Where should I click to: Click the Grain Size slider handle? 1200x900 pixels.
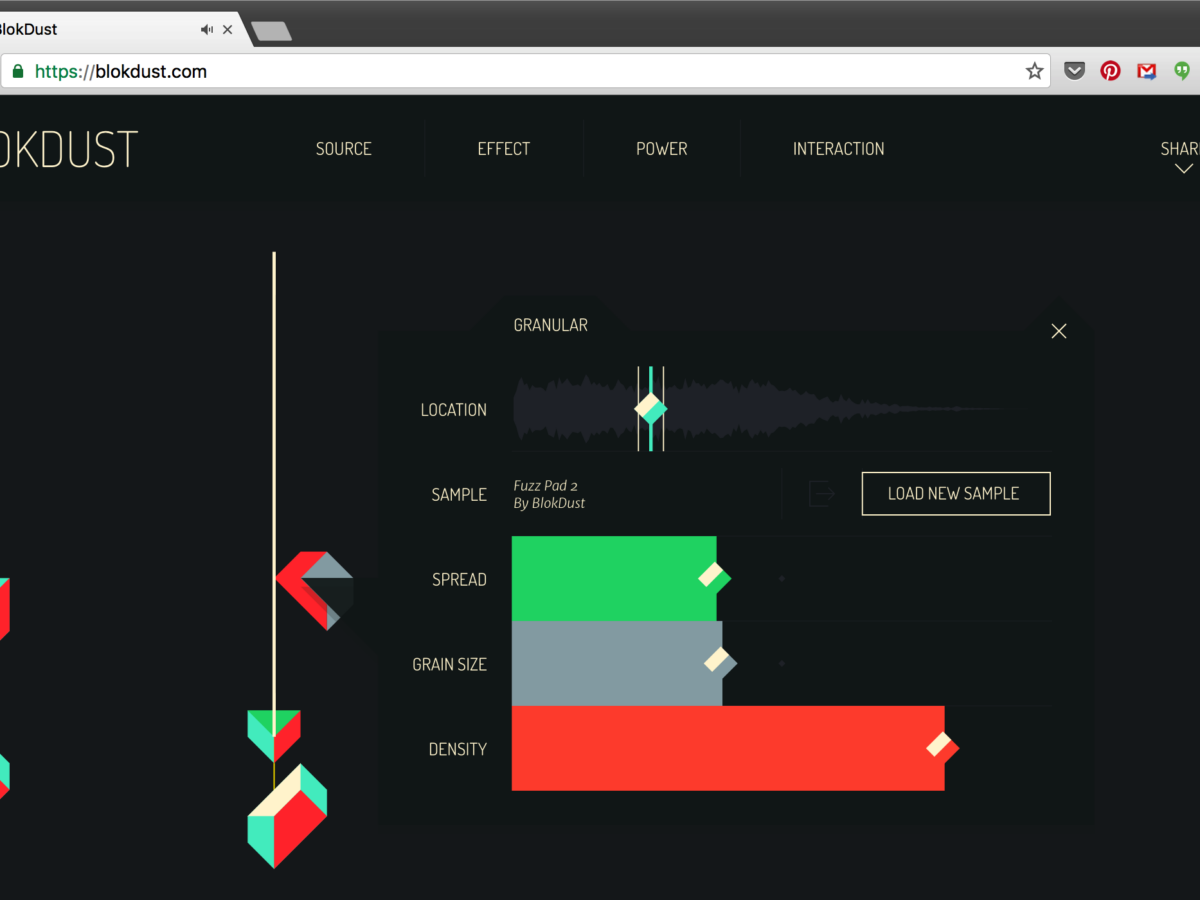coord(720,661)
